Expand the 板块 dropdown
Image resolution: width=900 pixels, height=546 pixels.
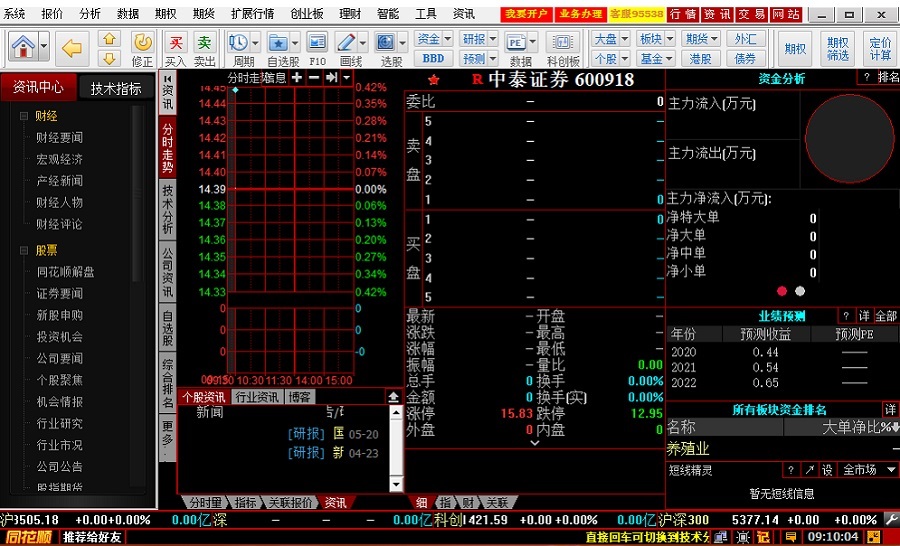(669, 39)
